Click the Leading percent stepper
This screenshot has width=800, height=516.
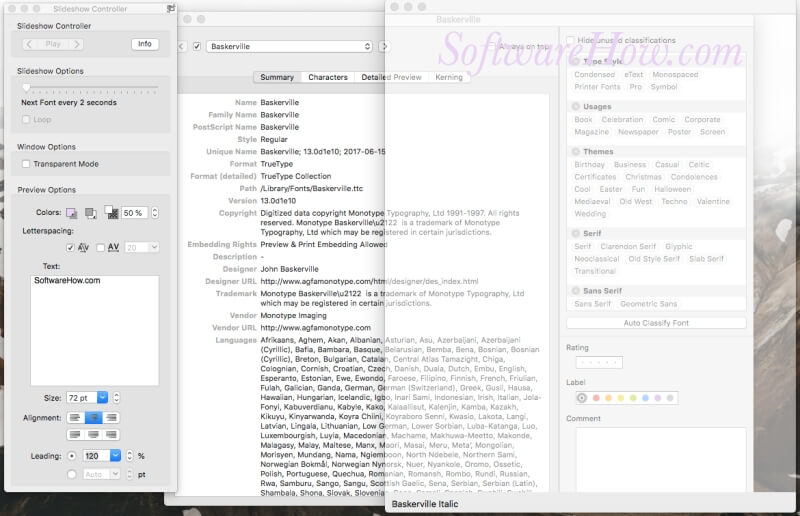click(130, 456)
